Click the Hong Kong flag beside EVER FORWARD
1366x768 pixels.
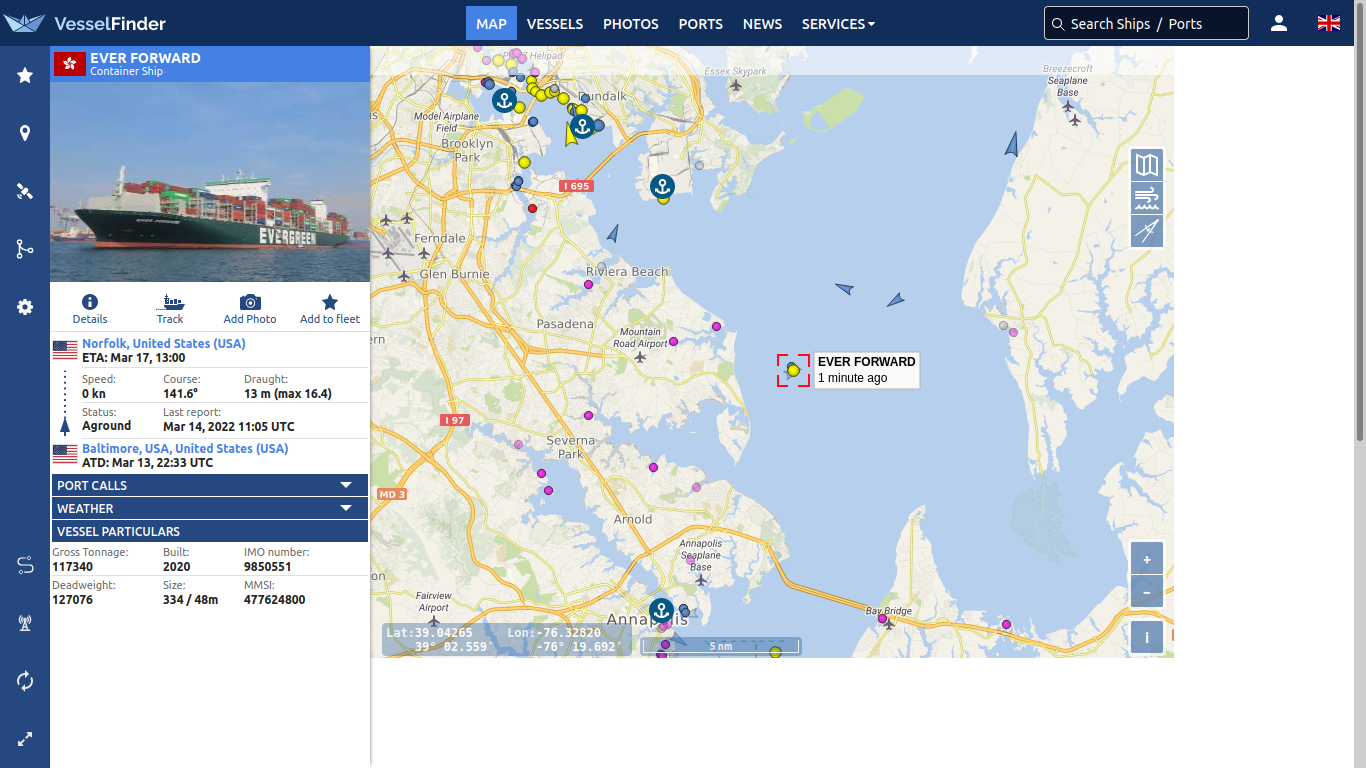[x=69, y=64]
